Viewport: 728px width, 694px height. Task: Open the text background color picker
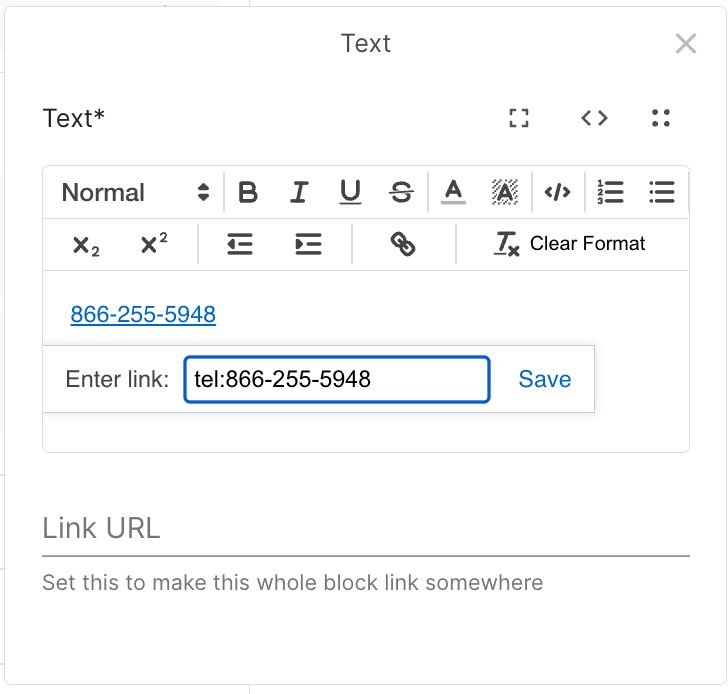pyautogui.click(x=505, y=193)
